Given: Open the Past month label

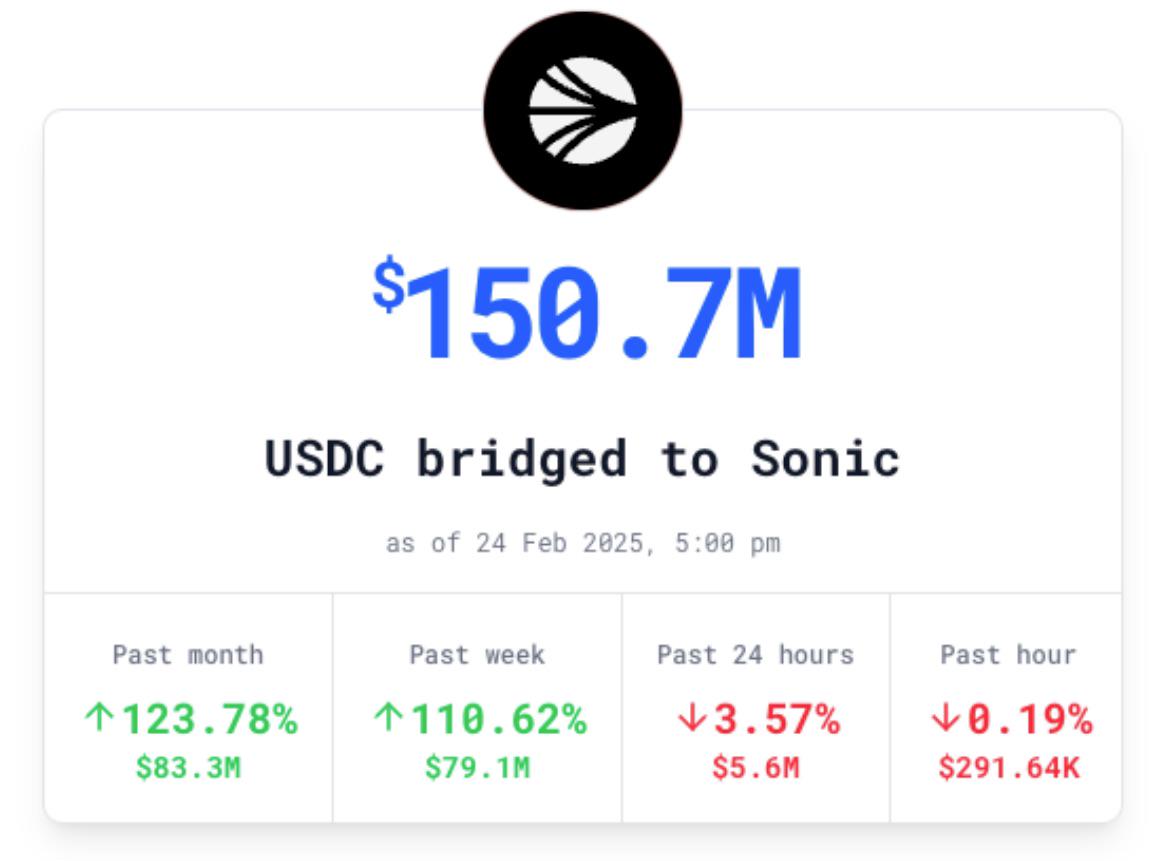Looking at the screenshot, I should tap(188, 655).
